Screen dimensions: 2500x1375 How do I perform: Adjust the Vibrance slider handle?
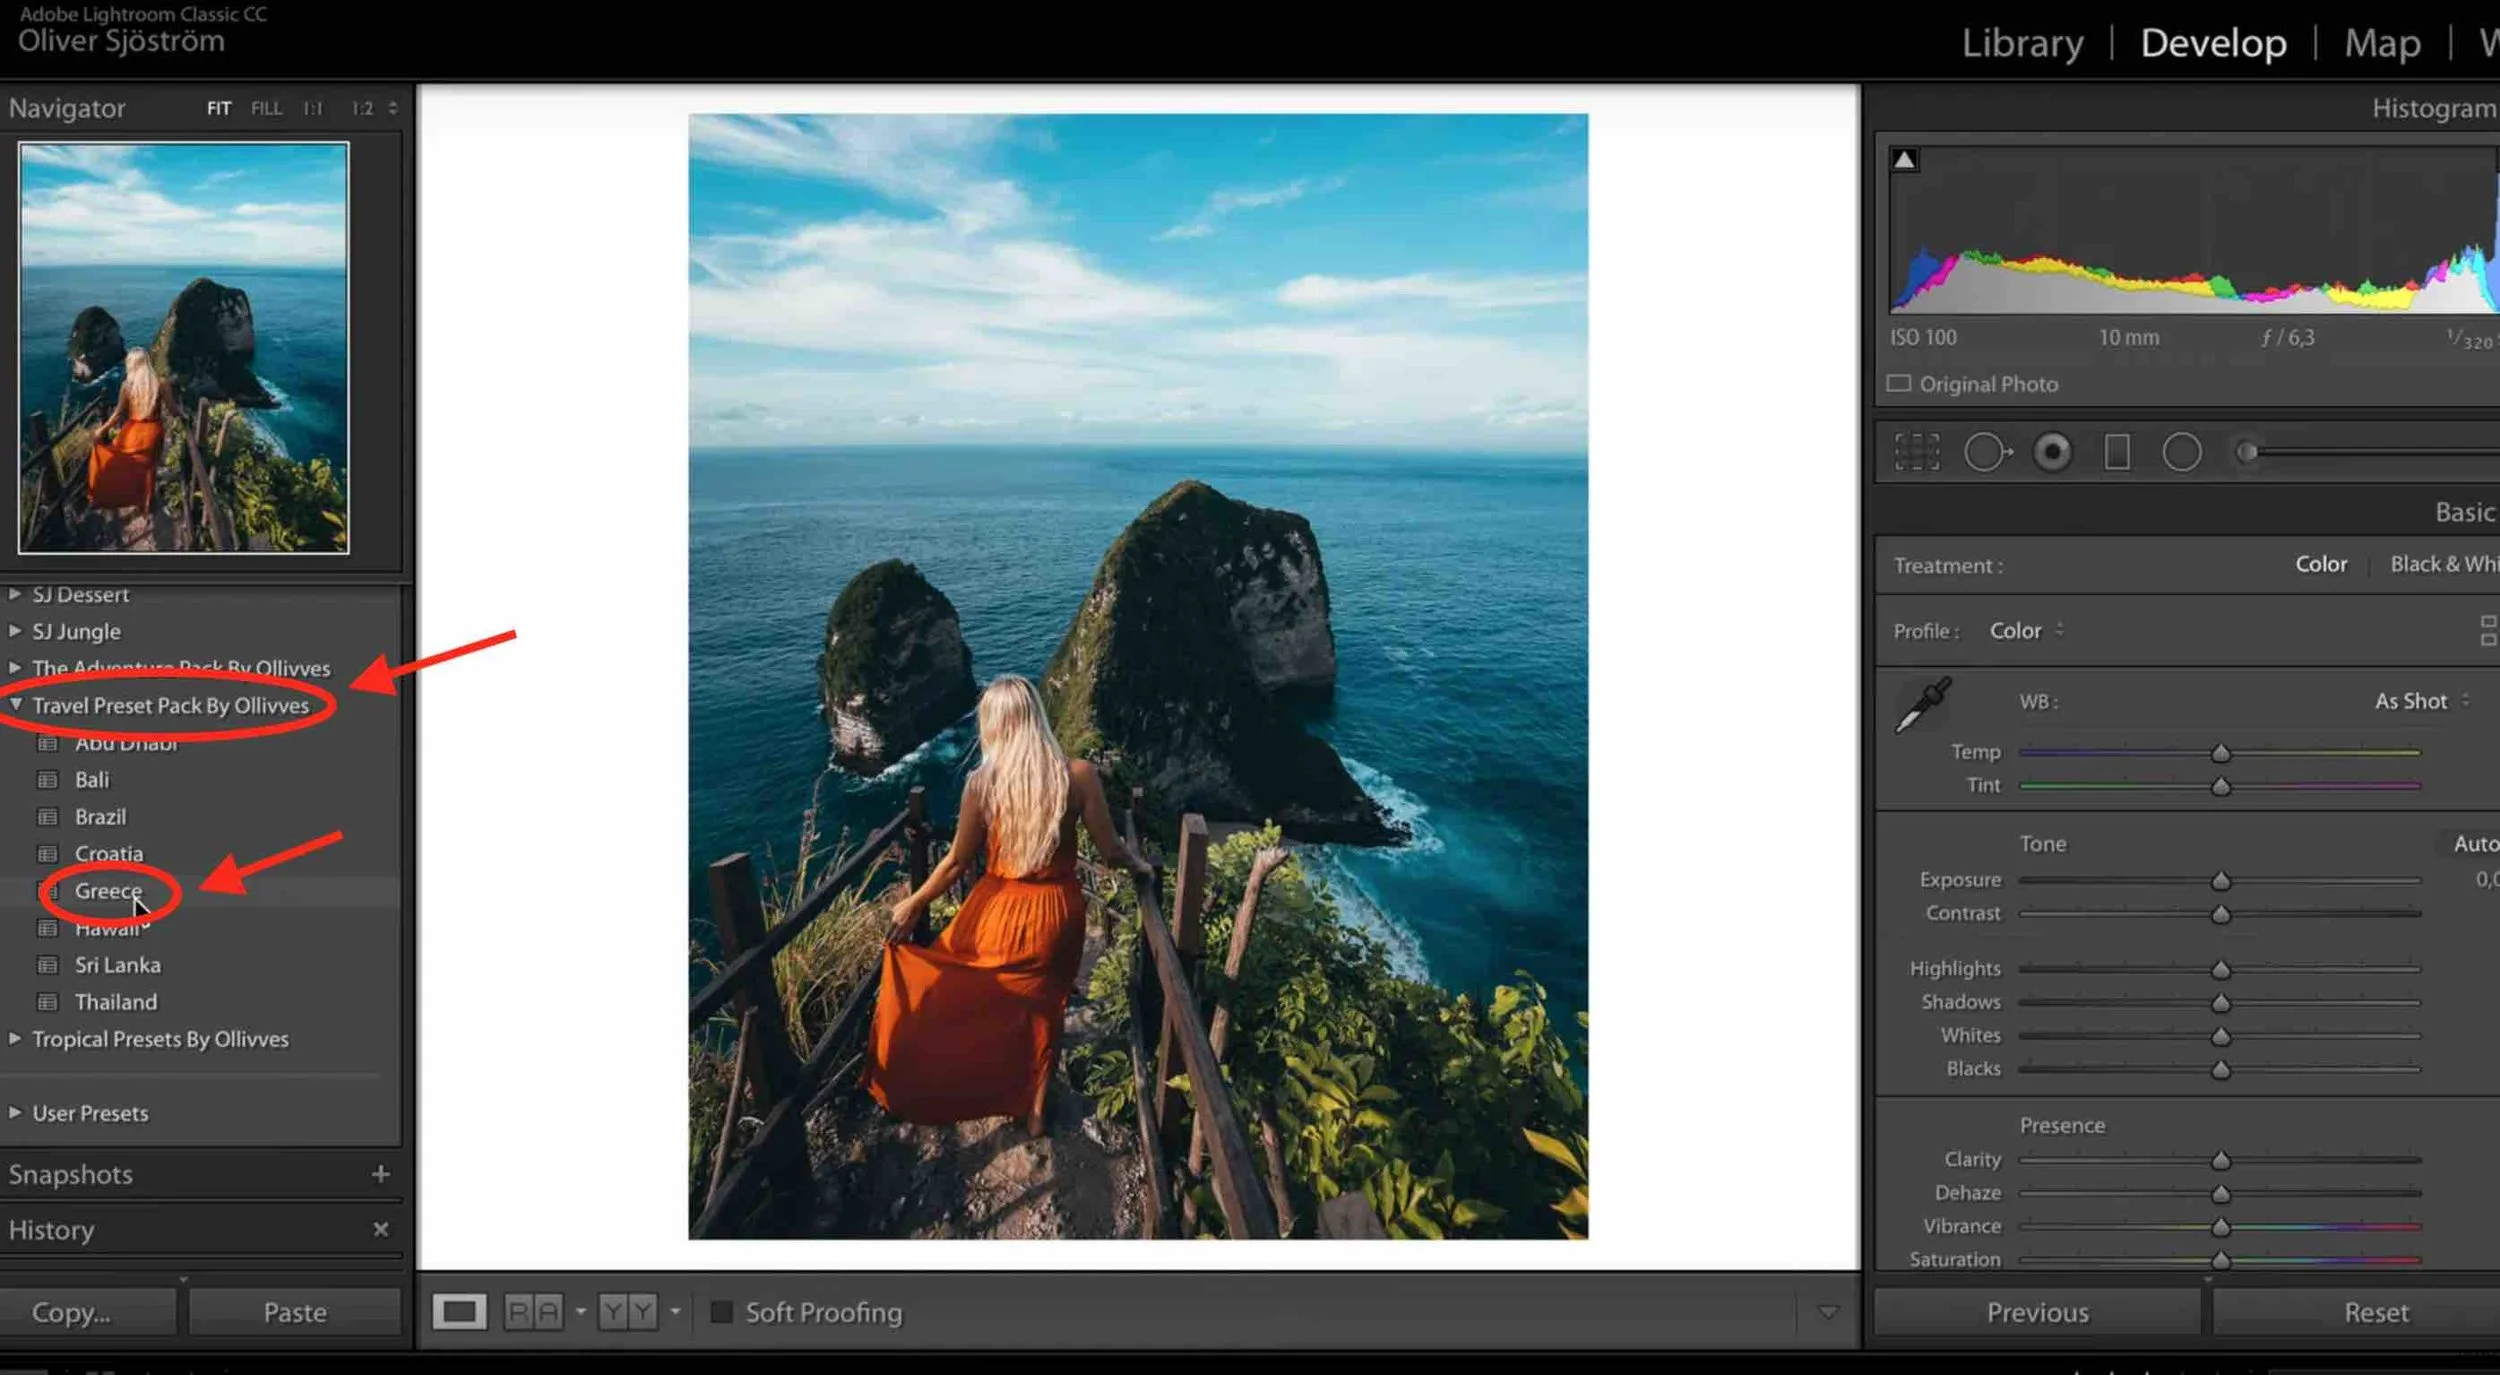tap(2220, 1227)
